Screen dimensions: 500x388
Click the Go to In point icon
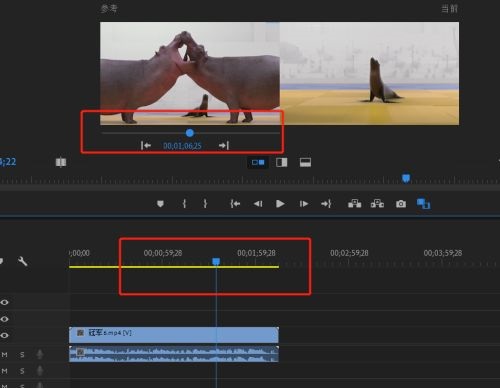(x=235, y=204)
